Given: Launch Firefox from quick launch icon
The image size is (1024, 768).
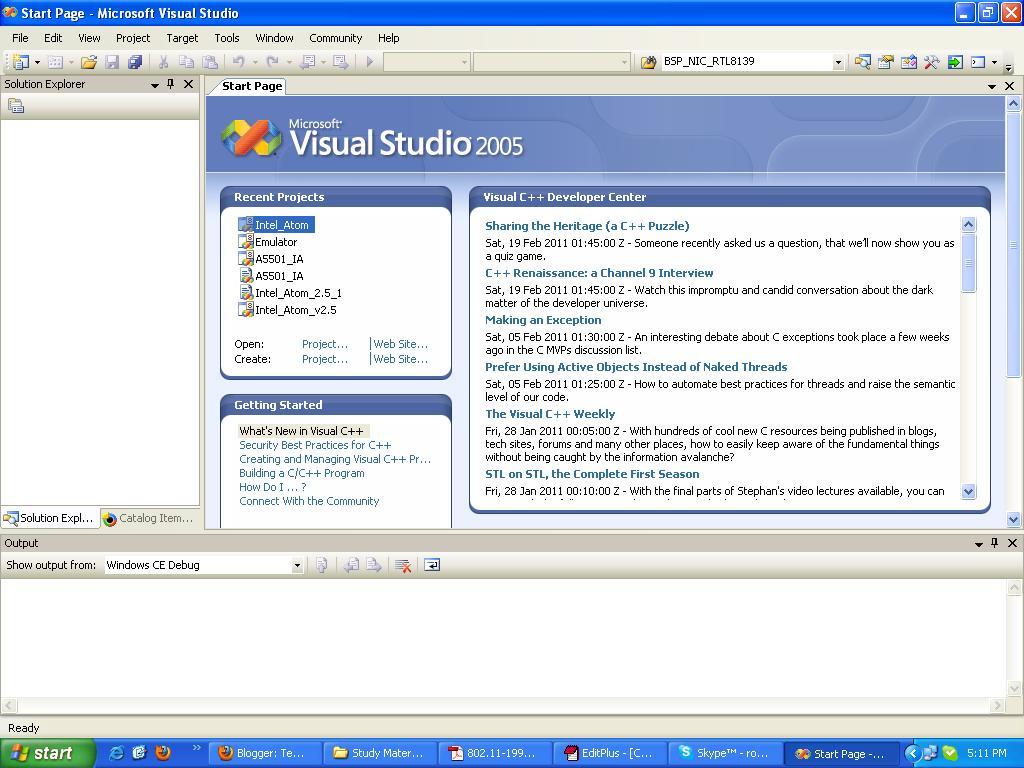Looking at the screenshot, I should tap(163, 753).
